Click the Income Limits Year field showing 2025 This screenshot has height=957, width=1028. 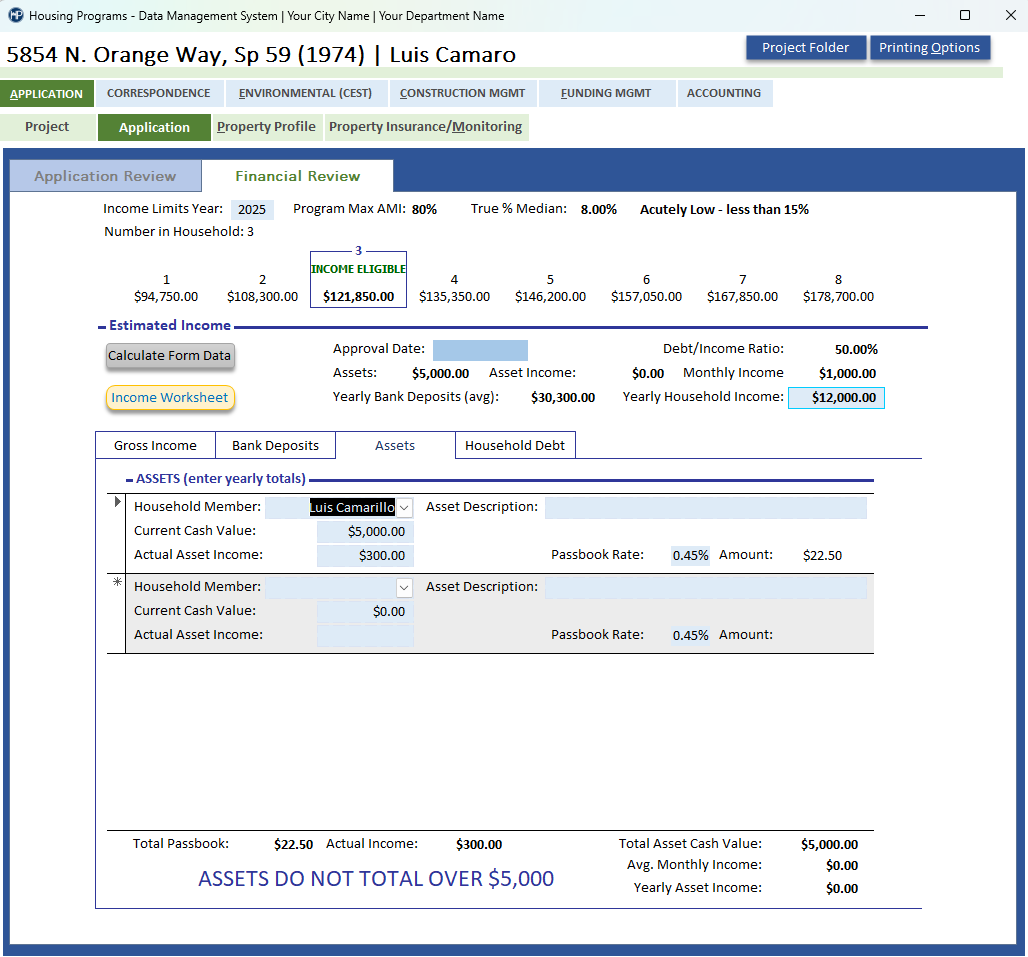tap(252, 209)
